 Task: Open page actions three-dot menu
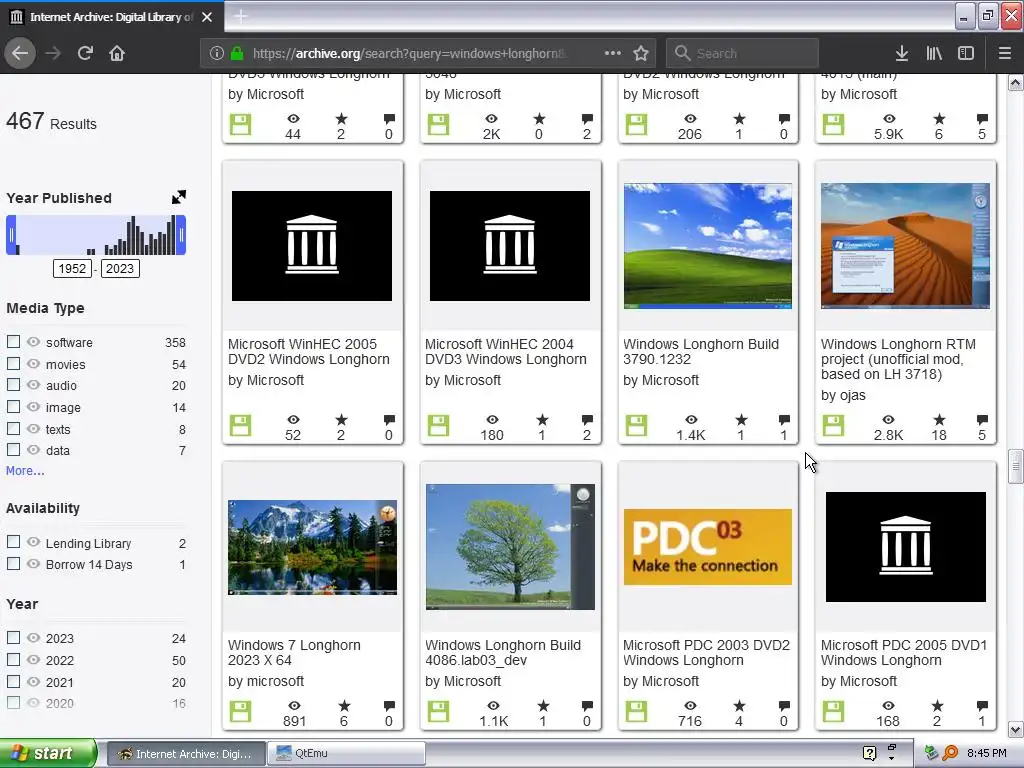coord(613,53)
